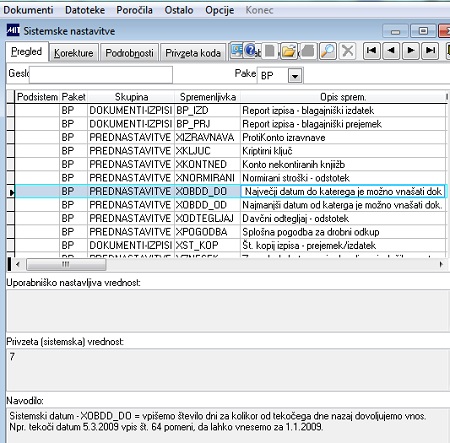This screenshot has width=450, height=443.
Task: Click the Geslo input field
Action: (101, 75)
